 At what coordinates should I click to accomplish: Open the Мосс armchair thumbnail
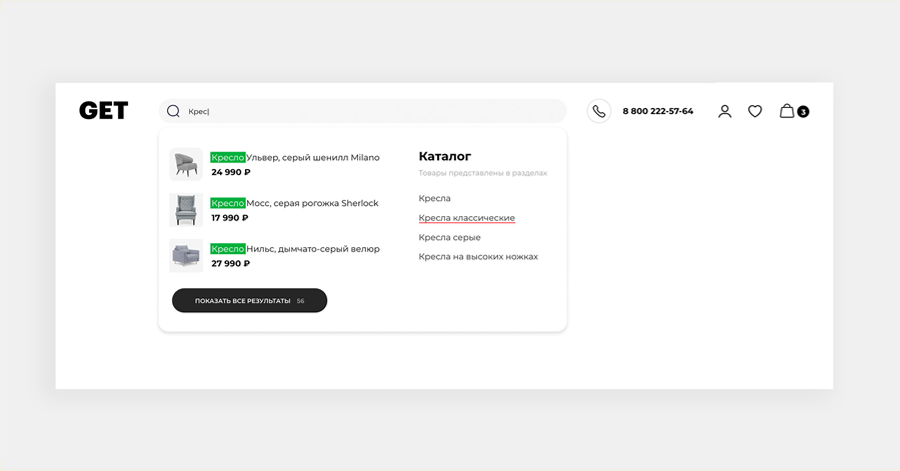point(186,210)
